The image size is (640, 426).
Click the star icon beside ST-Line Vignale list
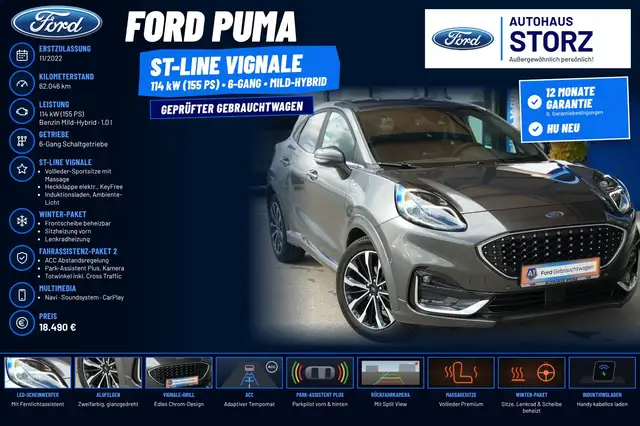coord(22,169)
